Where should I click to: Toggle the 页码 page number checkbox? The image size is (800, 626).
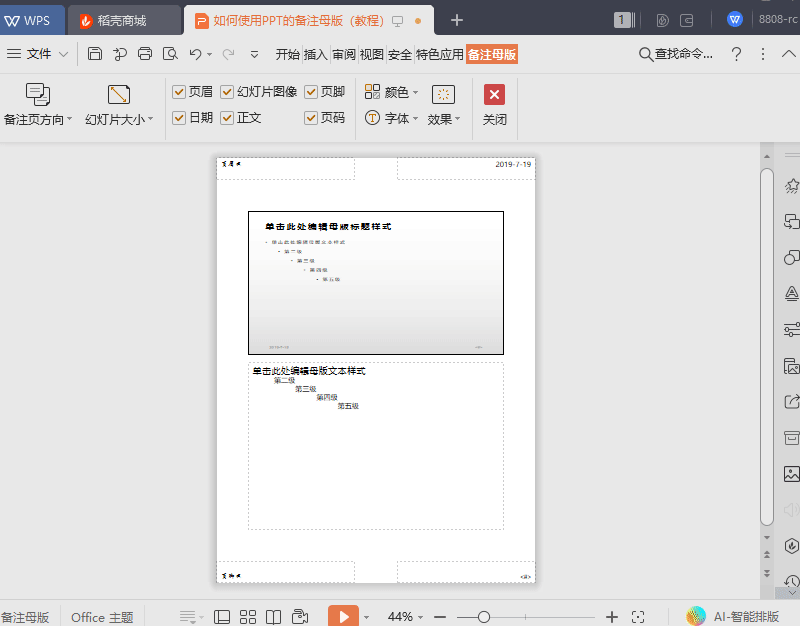coord(311,118)
